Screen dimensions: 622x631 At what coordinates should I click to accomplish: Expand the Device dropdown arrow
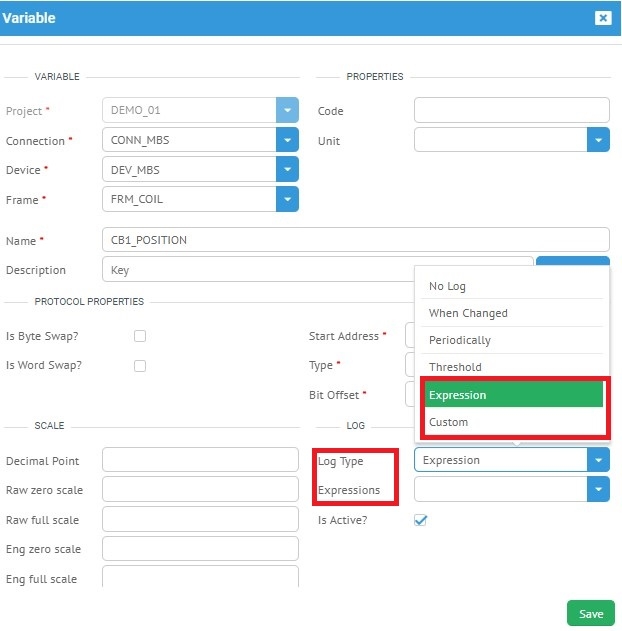[288, 170]
